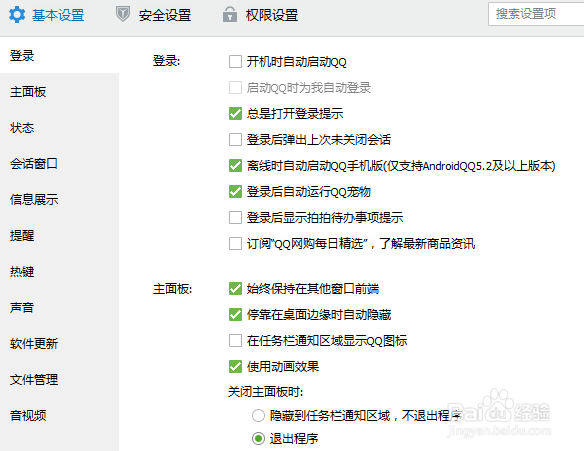Switch to the 权限设置 tab
Viewport: 584px width, 451px height.
260,15
